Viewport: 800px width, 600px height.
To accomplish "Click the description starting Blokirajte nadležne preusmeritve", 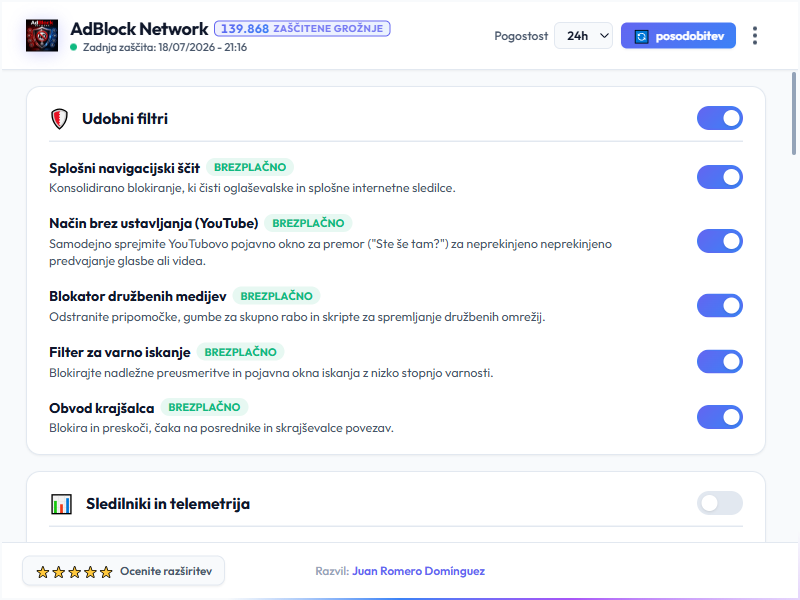I will [x=271, y=373].
